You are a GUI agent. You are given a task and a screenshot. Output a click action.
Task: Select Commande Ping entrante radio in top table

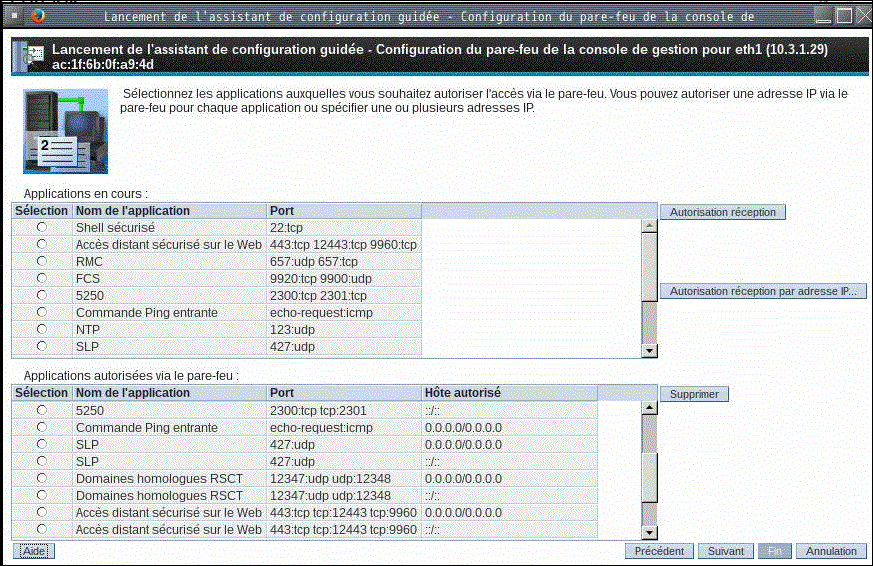click(42, 312)
